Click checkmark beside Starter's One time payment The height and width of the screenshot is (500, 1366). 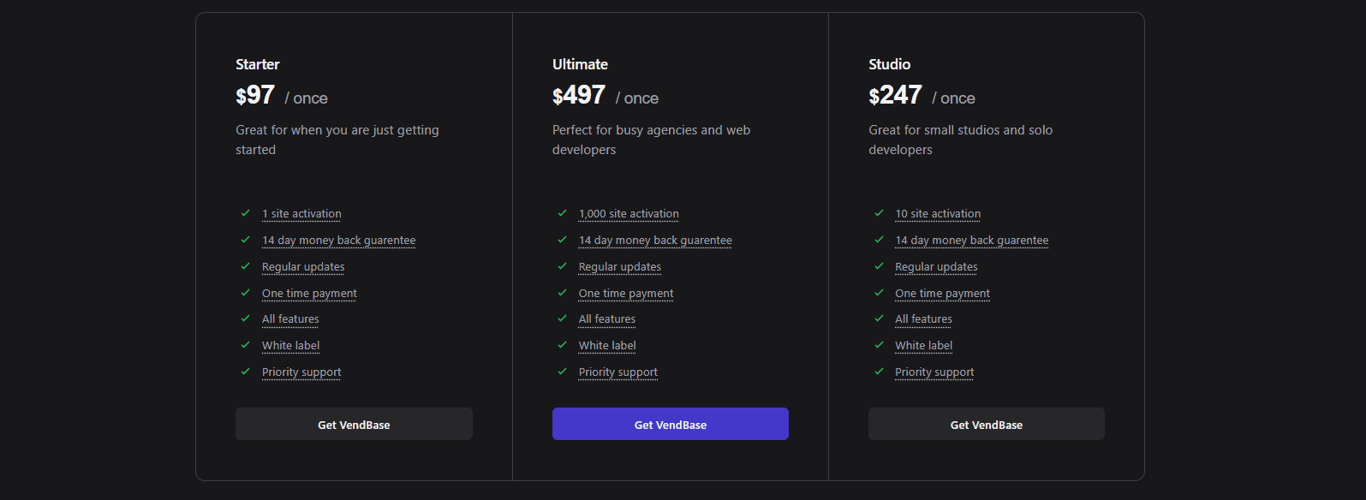tap(245, 292)
